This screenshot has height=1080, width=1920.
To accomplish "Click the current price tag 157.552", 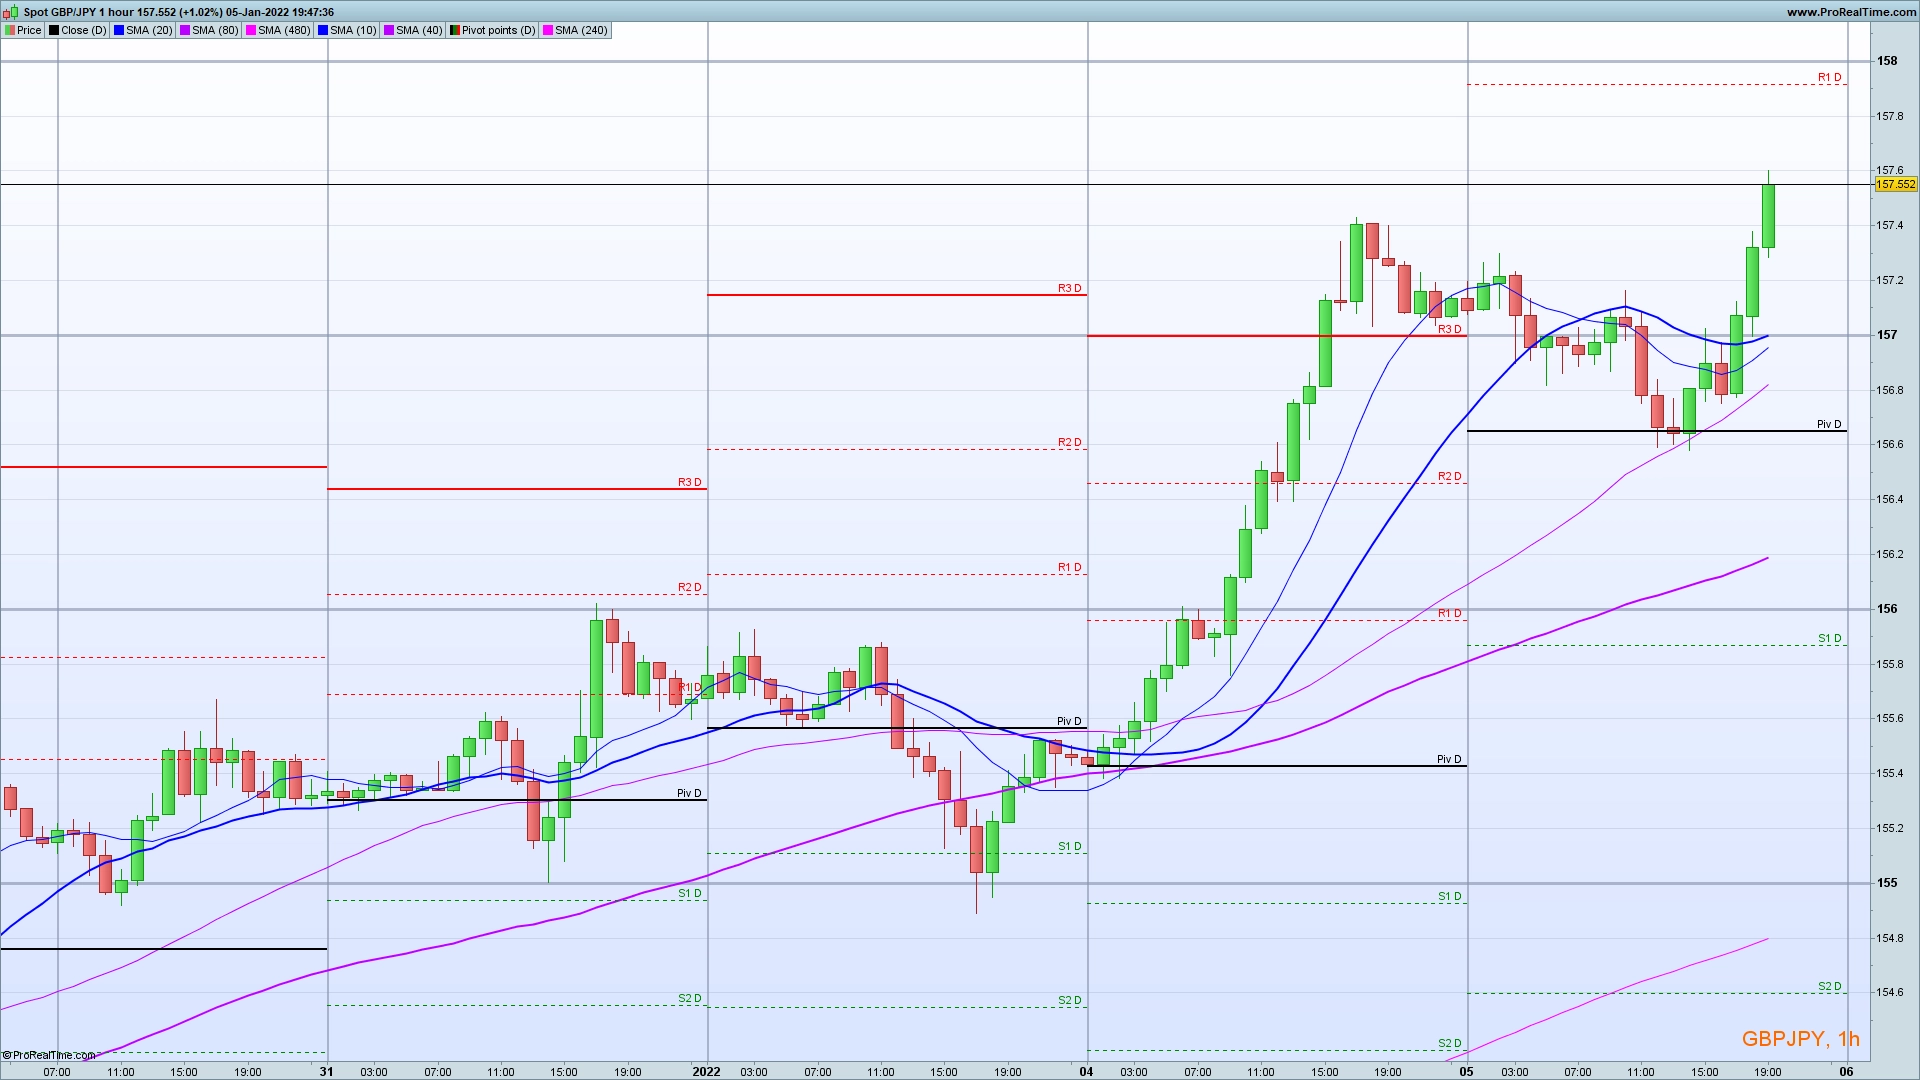I will pos(1895,185).
